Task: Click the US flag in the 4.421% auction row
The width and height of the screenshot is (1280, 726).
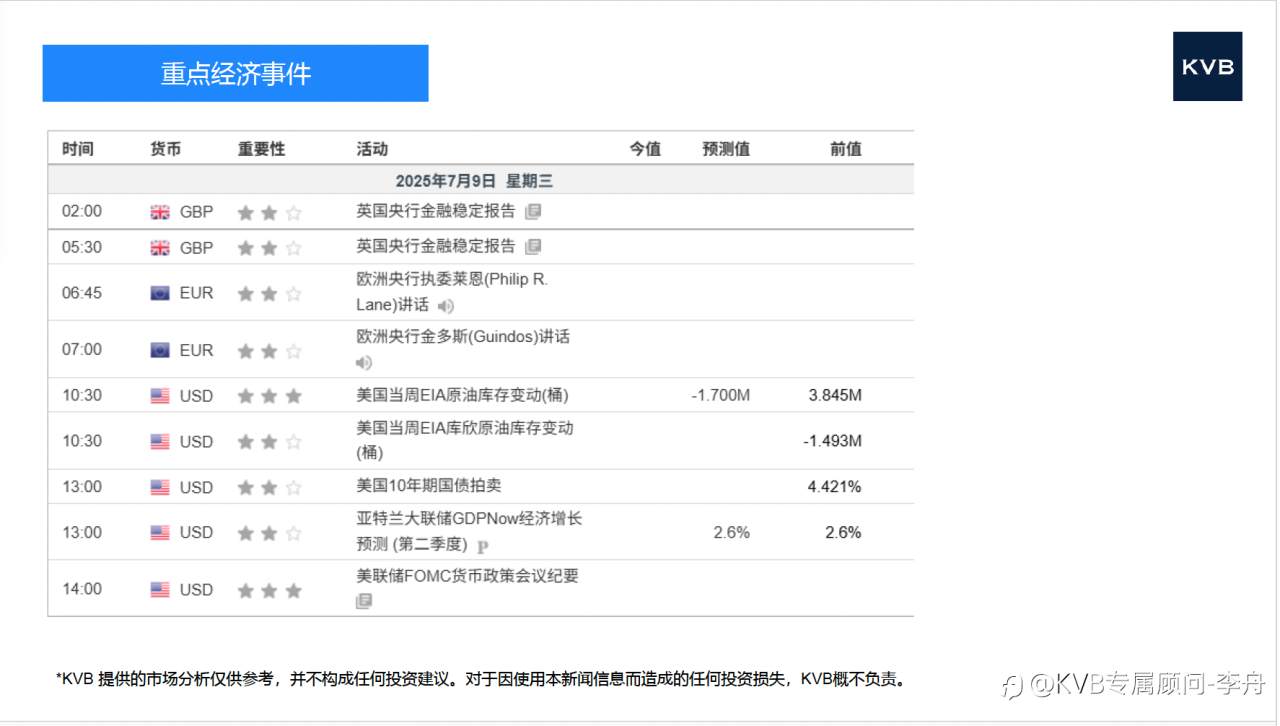Action: 160,487
